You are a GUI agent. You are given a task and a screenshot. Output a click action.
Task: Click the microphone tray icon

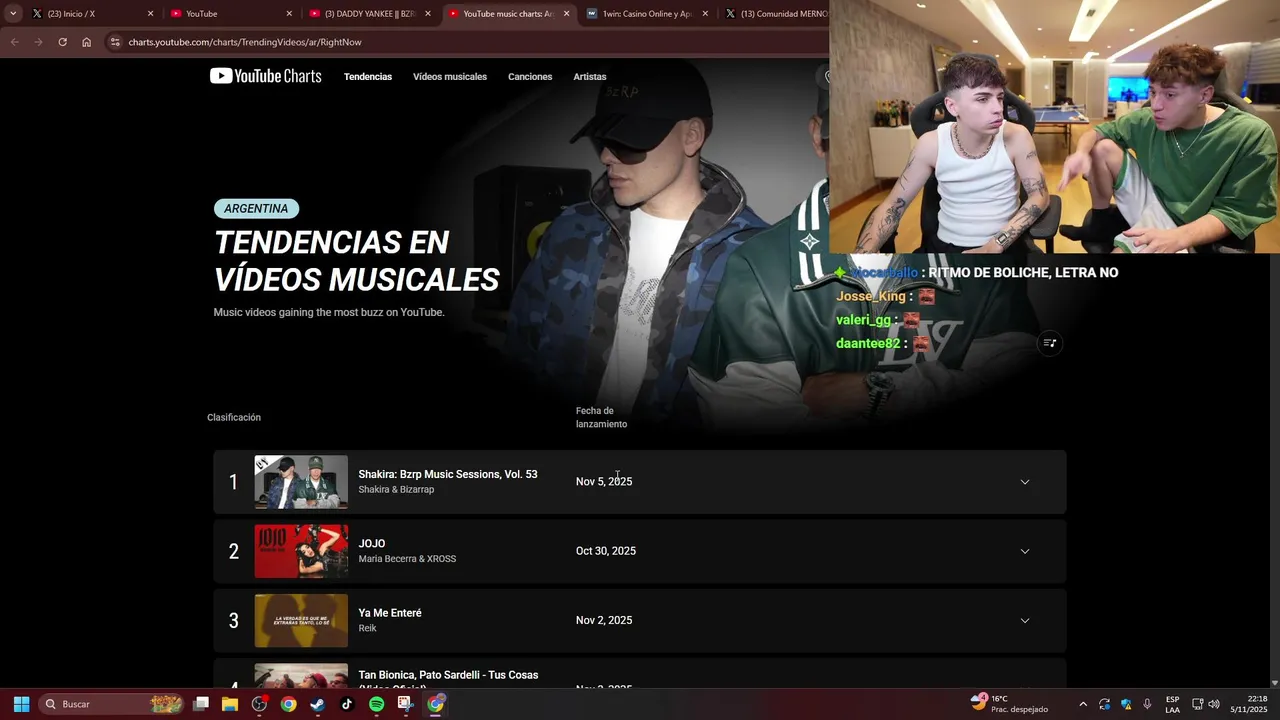(1147, 704)
